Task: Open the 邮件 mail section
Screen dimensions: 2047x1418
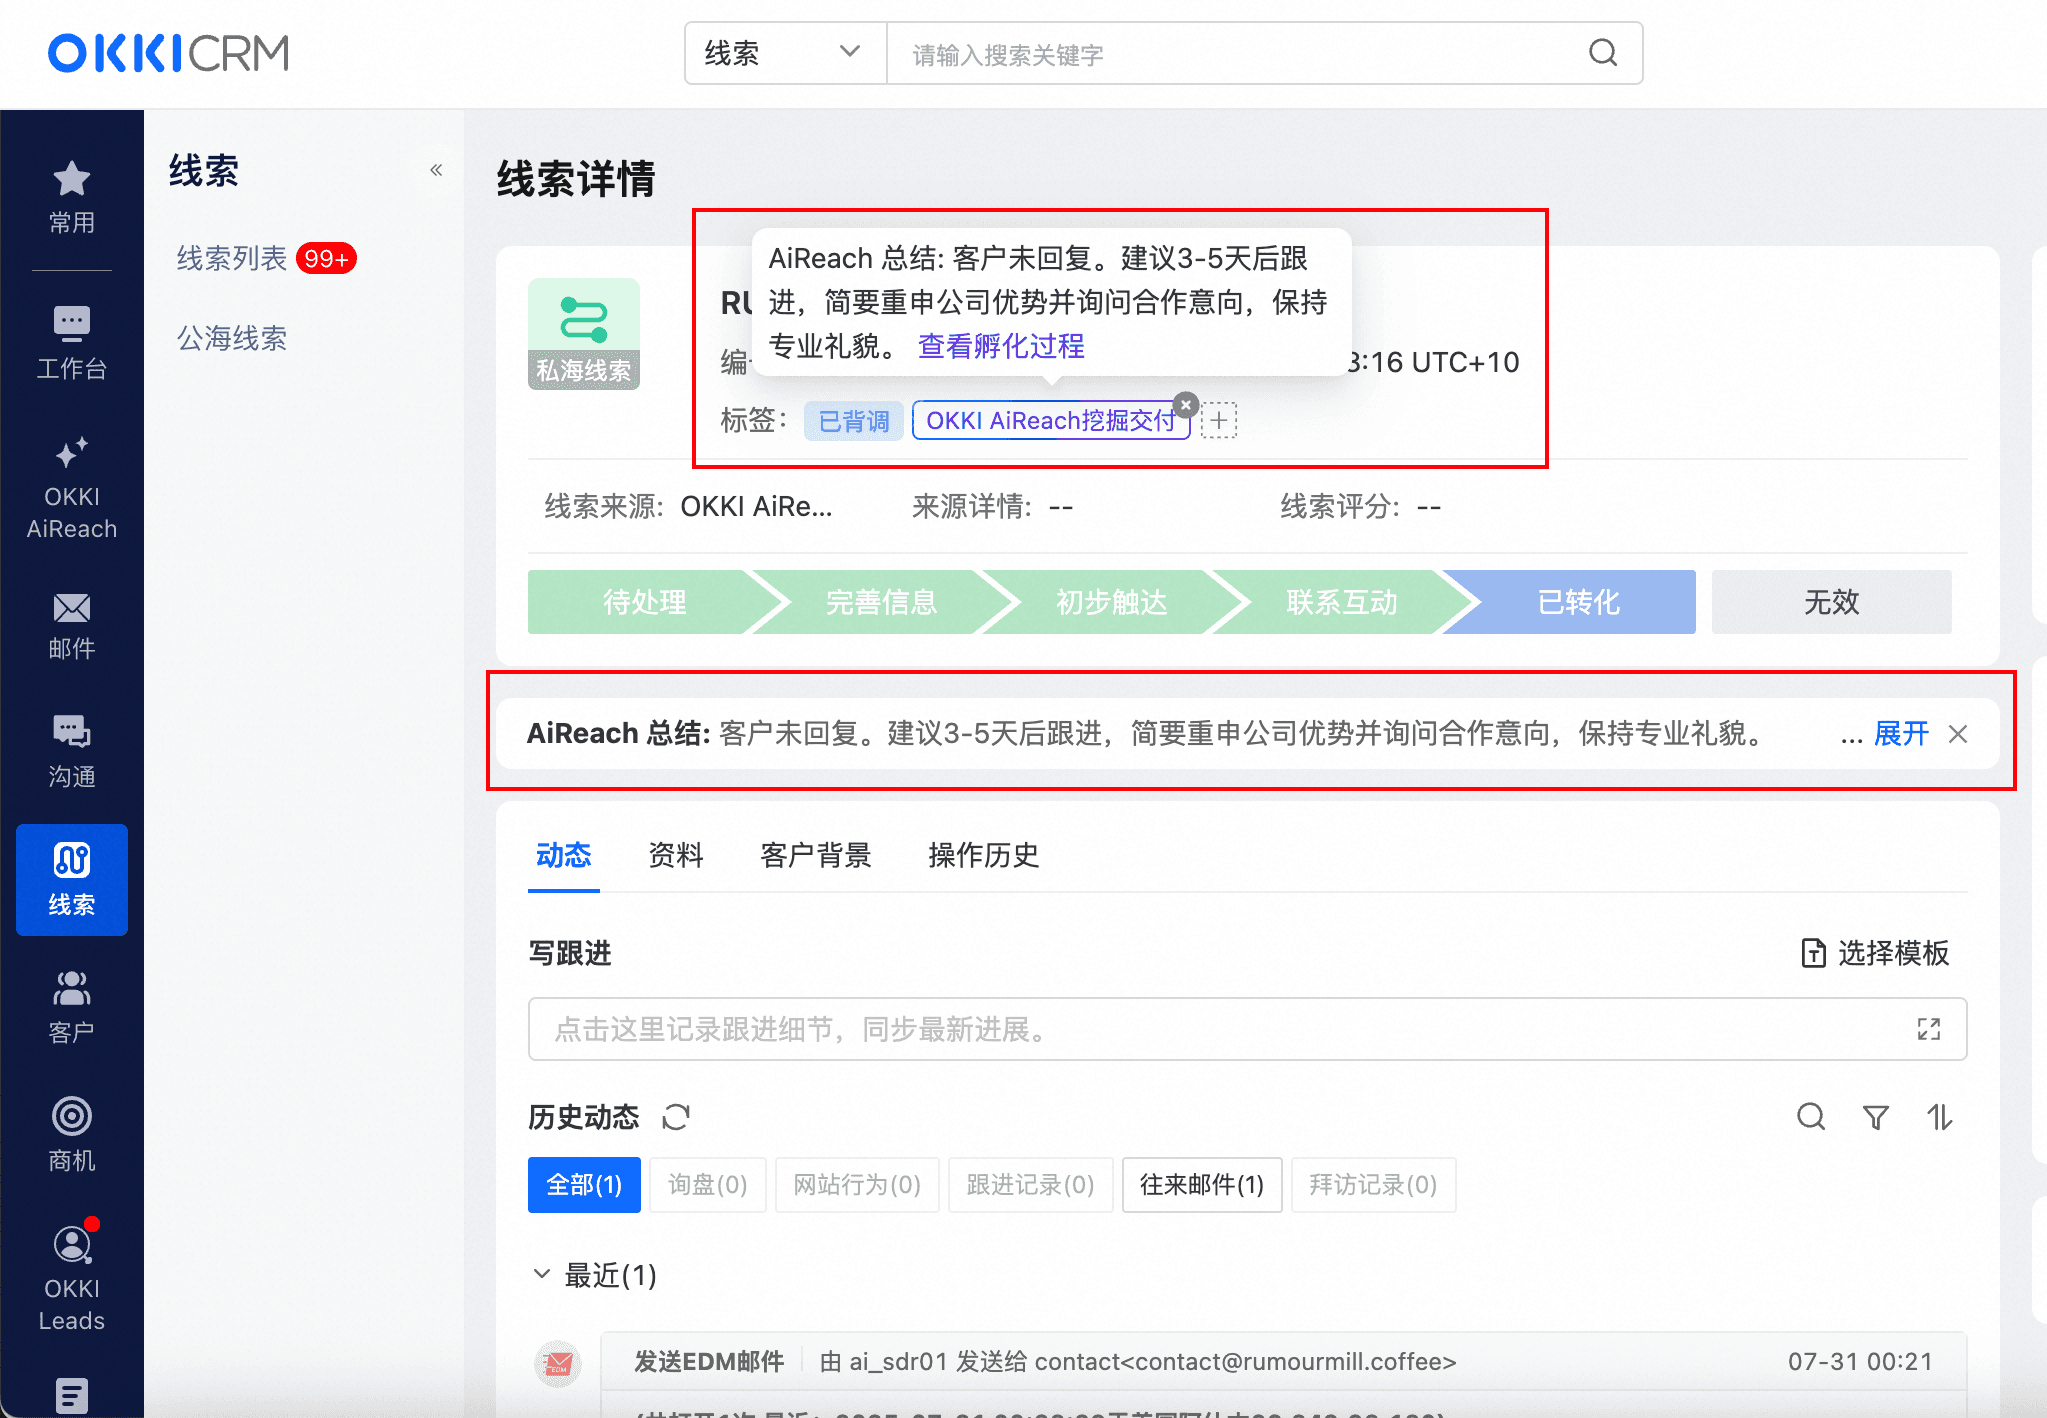Action: pos(71,625)
